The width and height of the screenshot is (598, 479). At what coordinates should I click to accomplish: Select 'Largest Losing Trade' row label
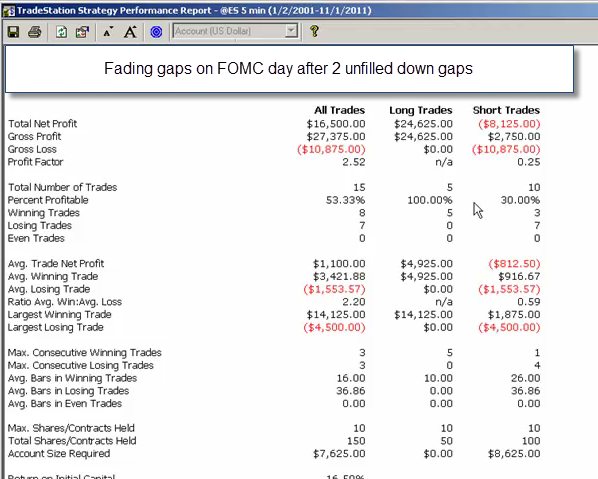click(x=56, y=327)
